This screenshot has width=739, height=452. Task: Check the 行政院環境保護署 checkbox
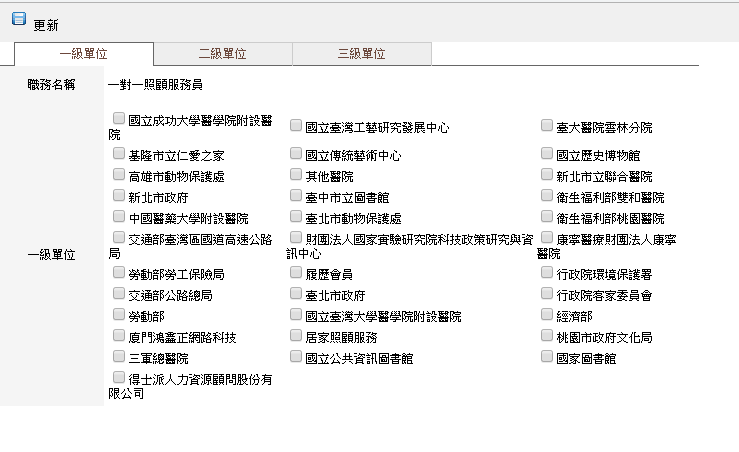pyautogui.click(x=547, y=273)
